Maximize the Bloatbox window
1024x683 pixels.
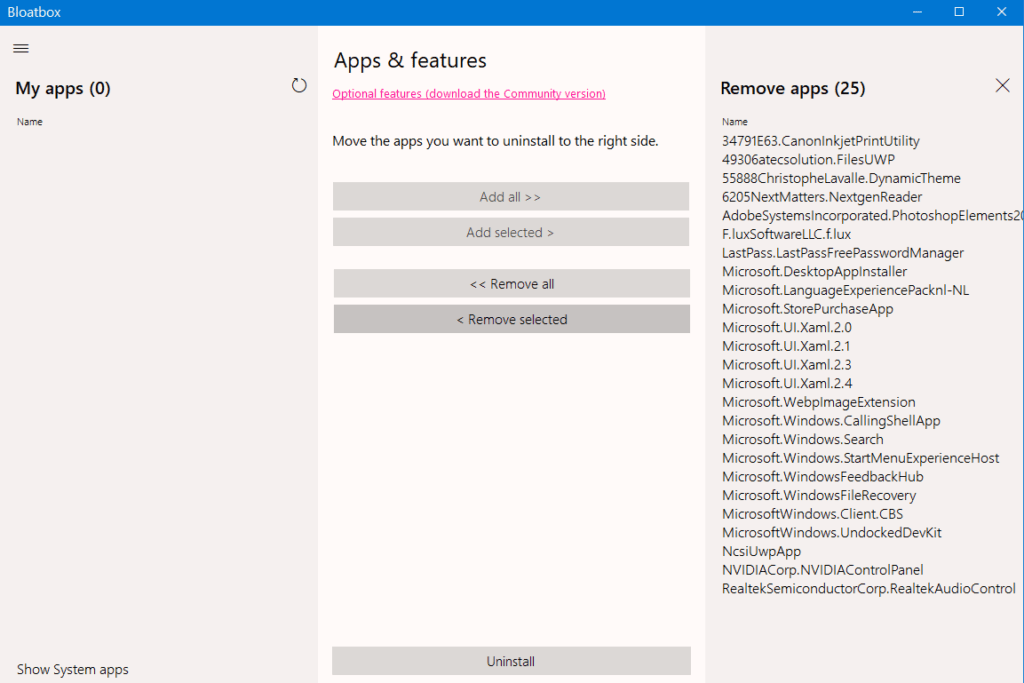tap(959, 12)
